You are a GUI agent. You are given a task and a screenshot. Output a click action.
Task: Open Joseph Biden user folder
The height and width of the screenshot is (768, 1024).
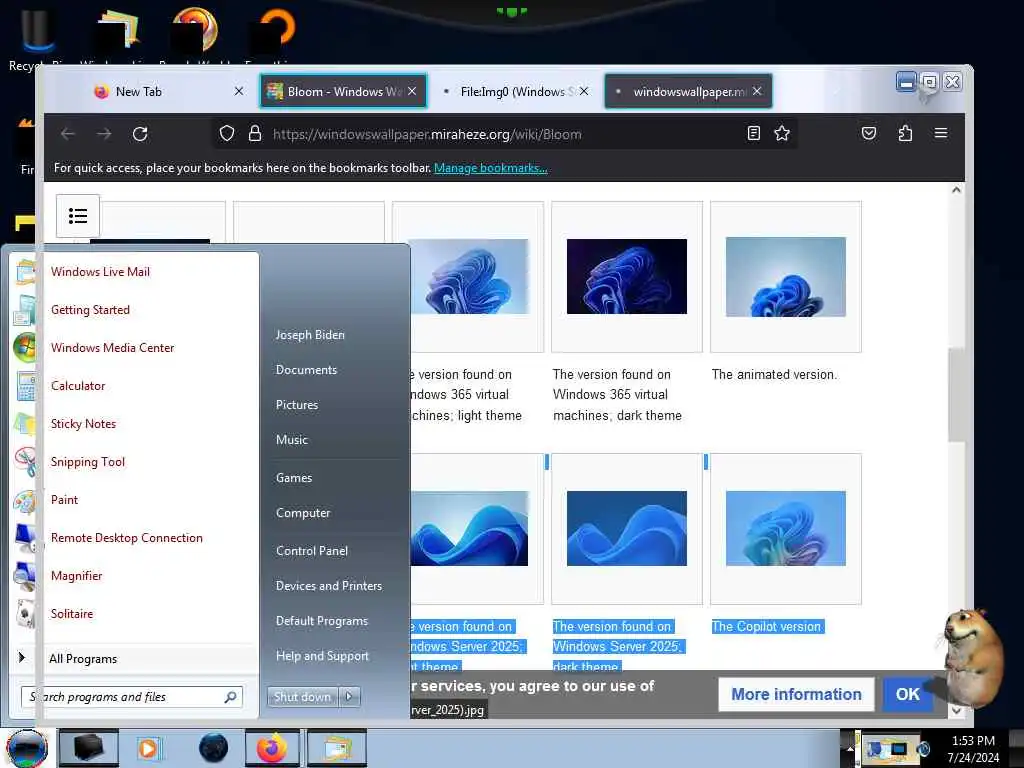(310, 334)
